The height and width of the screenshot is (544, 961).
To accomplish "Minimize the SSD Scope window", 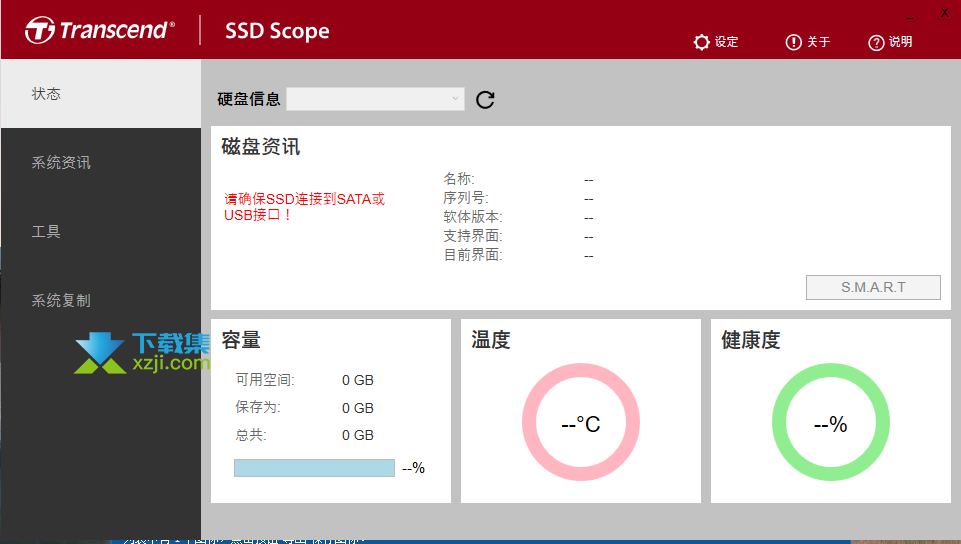I will 910,18.
